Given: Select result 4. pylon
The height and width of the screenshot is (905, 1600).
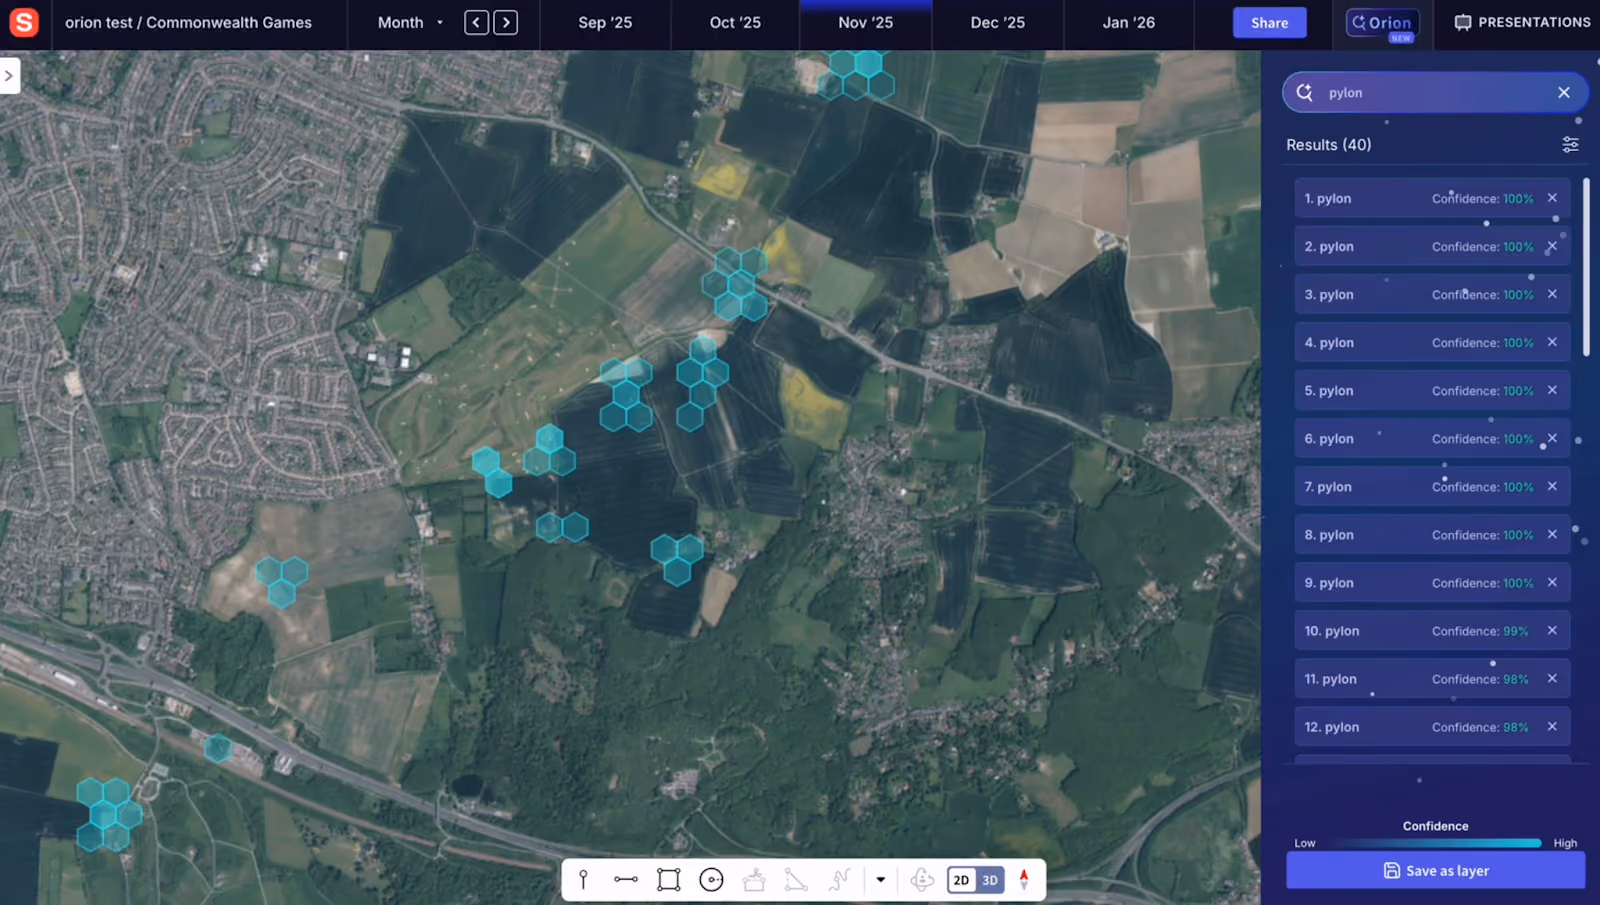Looking at the screenshot, I should [1432, 342].
